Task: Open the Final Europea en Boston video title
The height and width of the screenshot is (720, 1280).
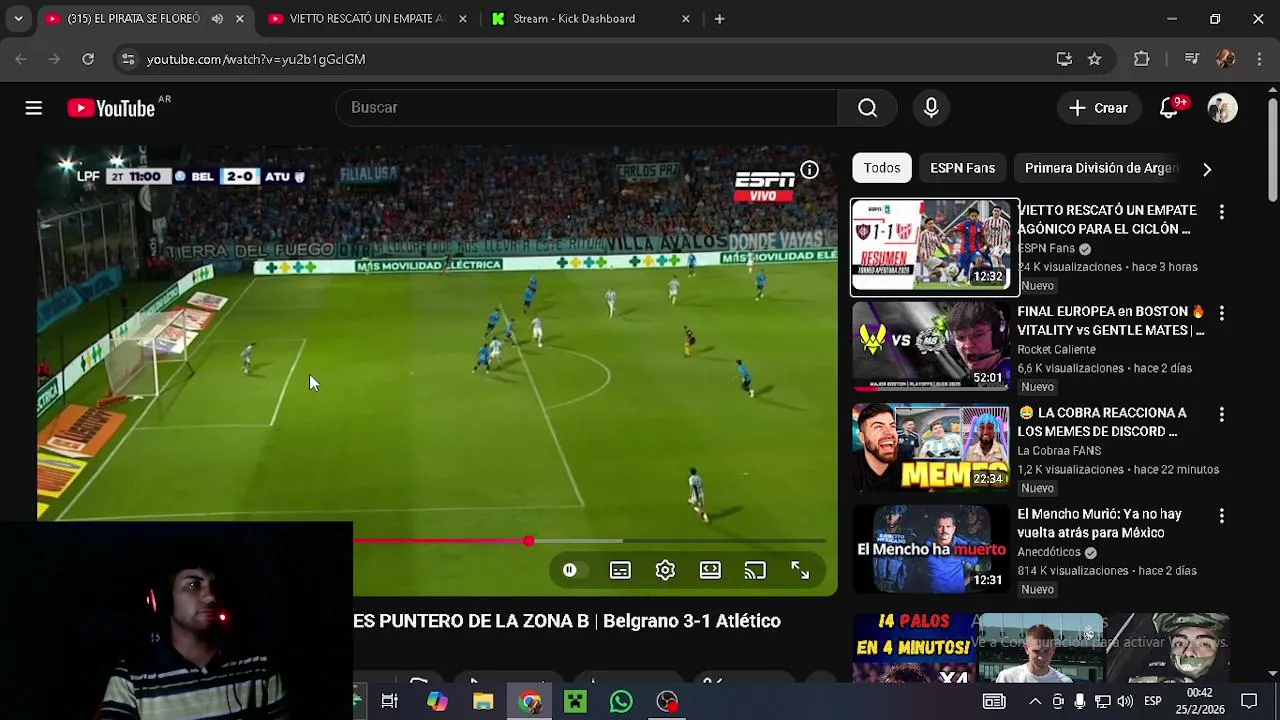Action: click(x=1111, y=321)
